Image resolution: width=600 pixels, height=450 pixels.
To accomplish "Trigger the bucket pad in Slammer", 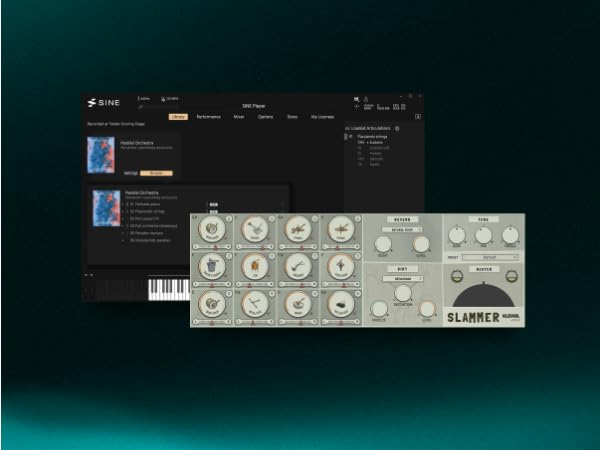I will pos(212,266).
